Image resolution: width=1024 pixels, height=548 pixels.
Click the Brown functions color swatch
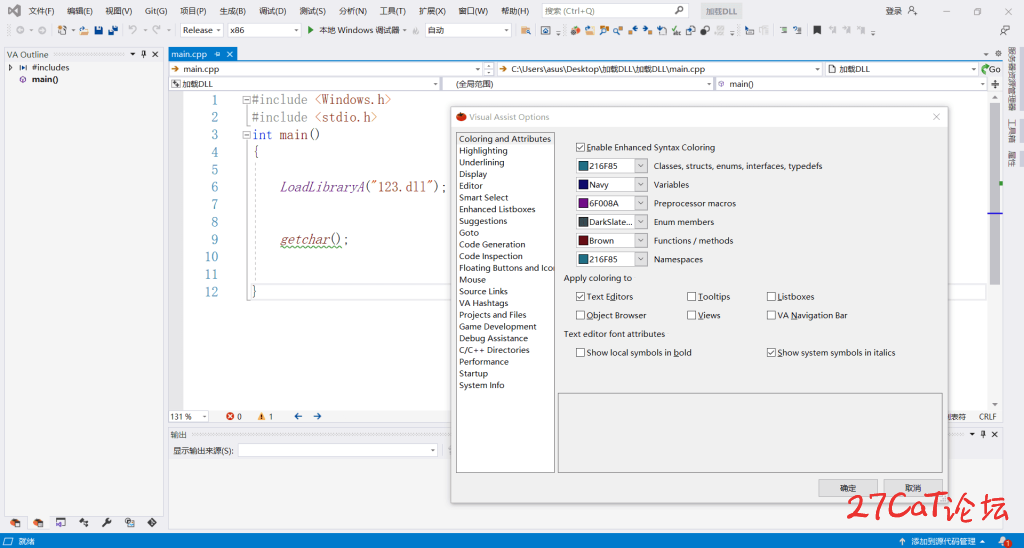point(583,241)
